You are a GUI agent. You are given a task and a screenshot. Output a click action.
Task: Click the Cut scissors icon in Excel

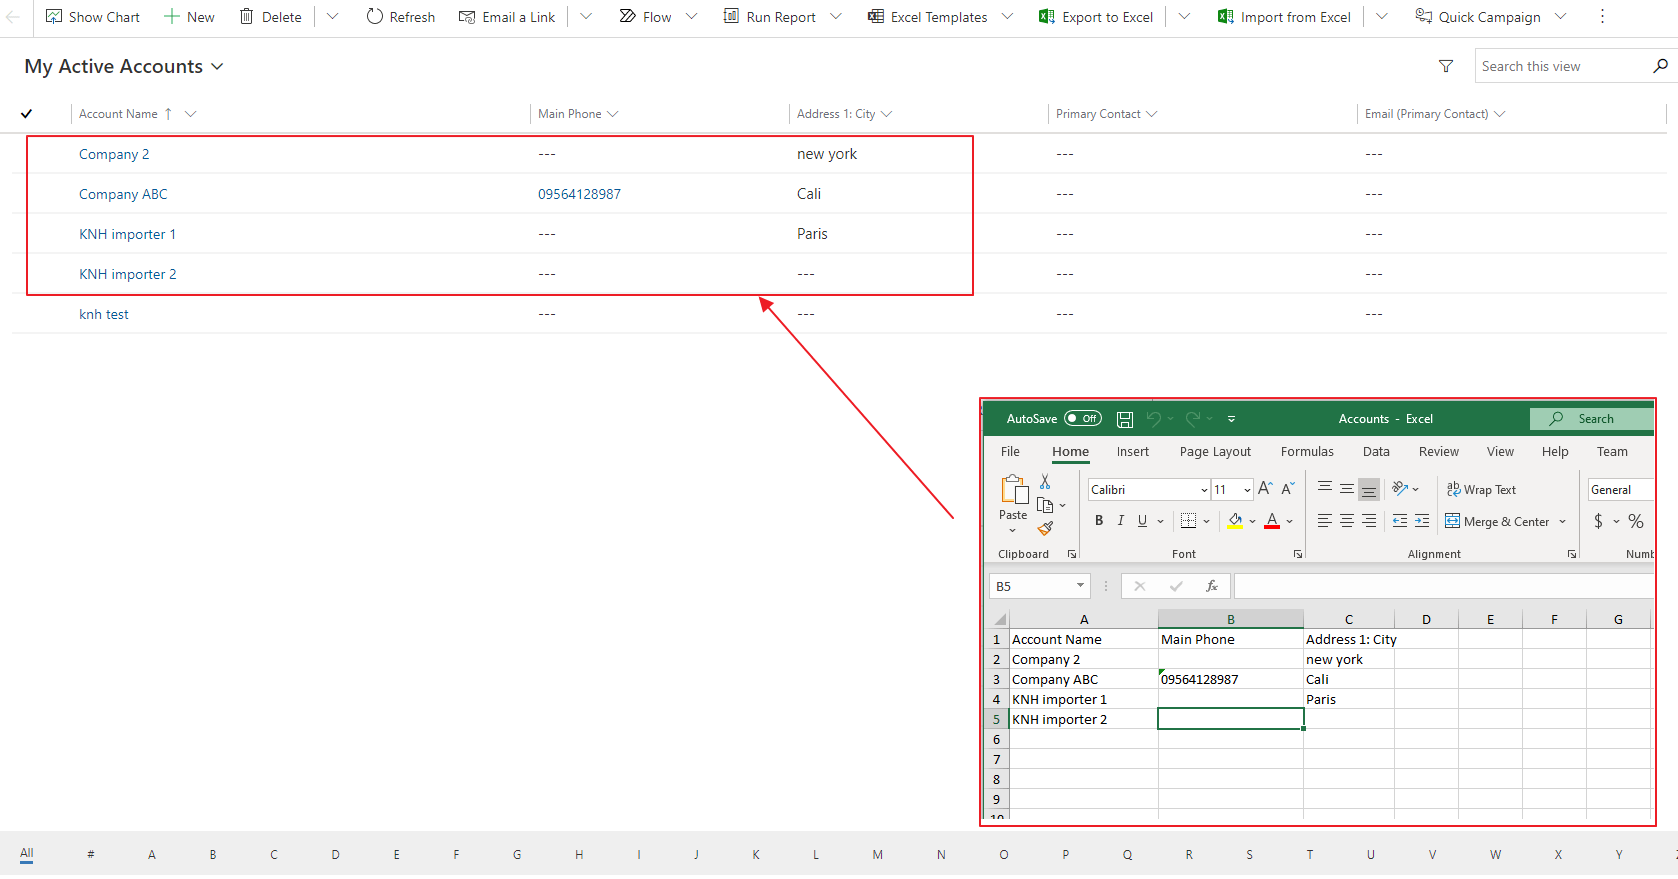[1045, 482]
